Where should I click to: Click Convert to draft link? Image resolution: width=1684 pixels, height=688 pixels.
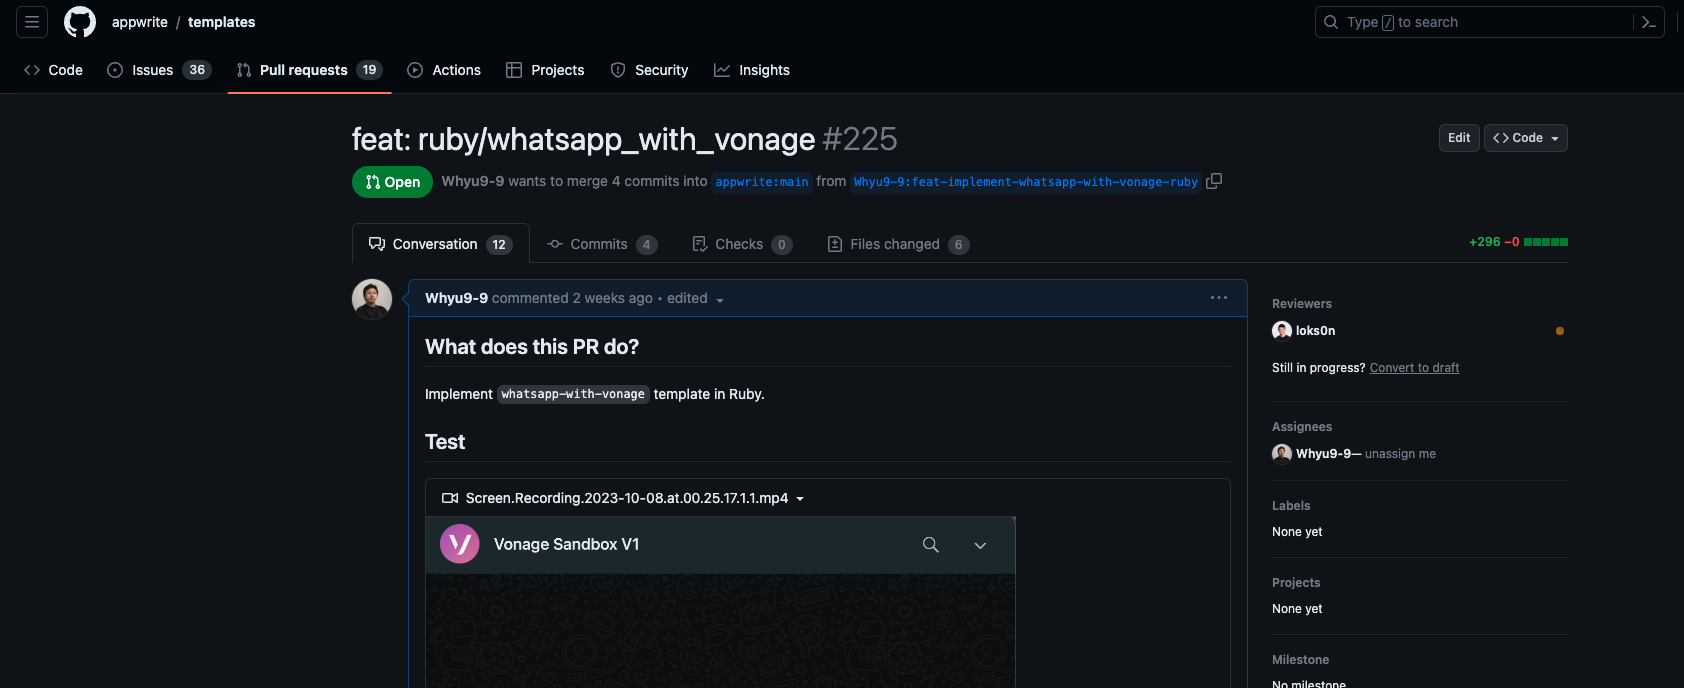[x=1414, y=368]
